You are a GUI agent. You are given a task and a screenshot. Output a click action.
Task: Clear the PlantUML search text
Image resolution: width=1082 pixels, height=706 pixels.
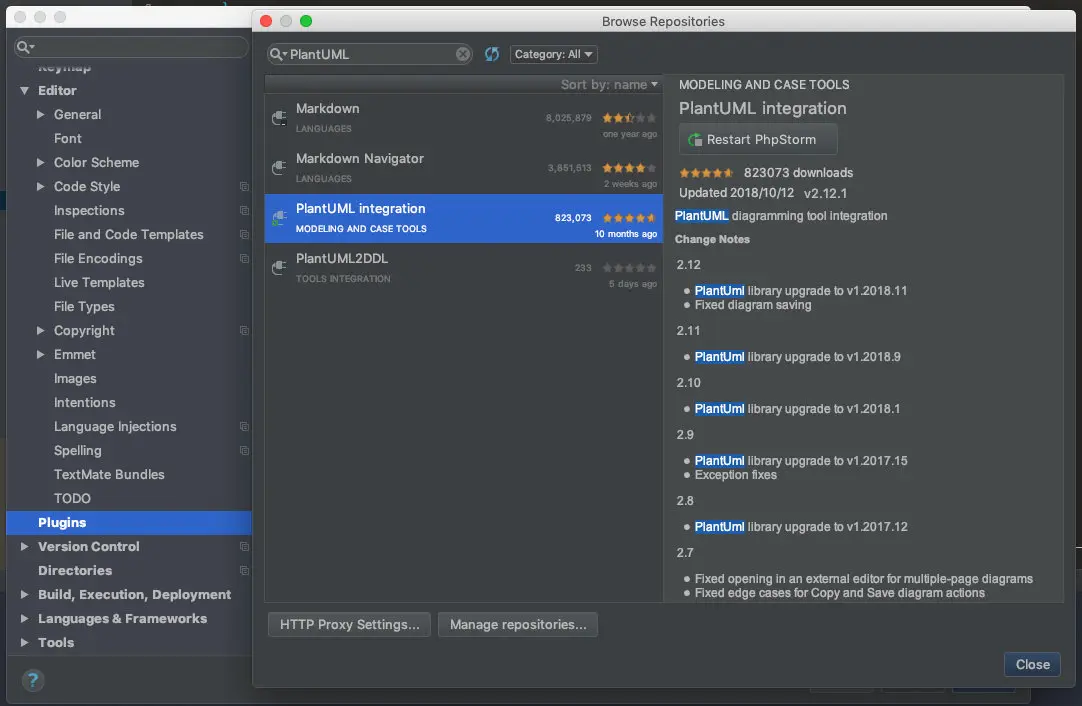coord(463,54)
